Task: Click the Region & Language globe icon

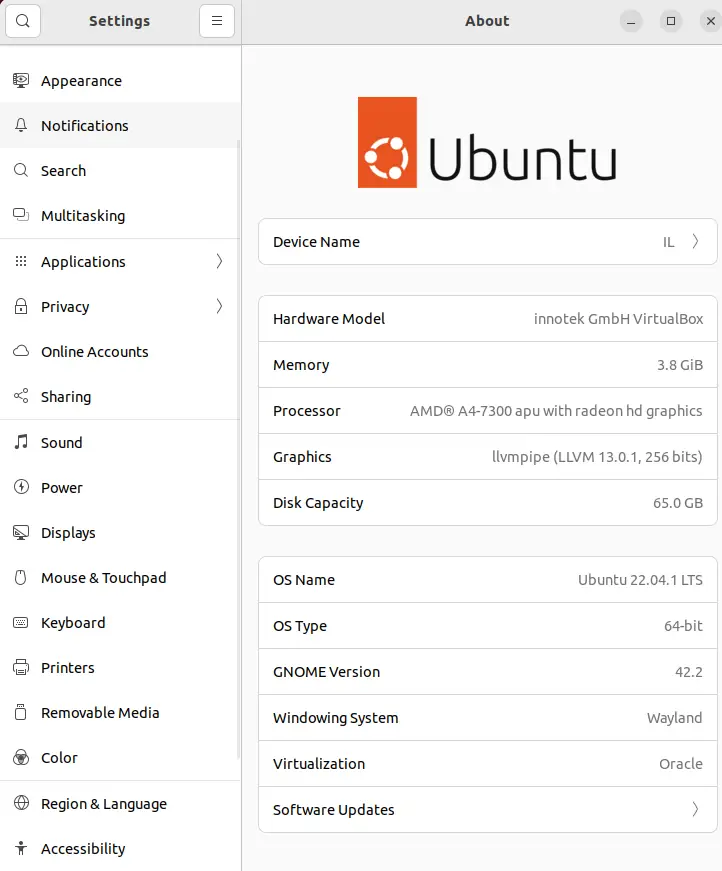Action: pyautogui.click(x=21, y=803)
